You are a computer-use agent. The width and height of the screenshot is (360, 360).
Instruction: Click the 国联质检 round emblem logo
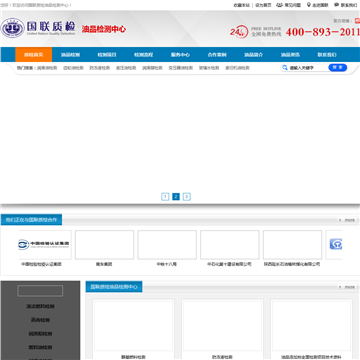click(x=13, y=28)
